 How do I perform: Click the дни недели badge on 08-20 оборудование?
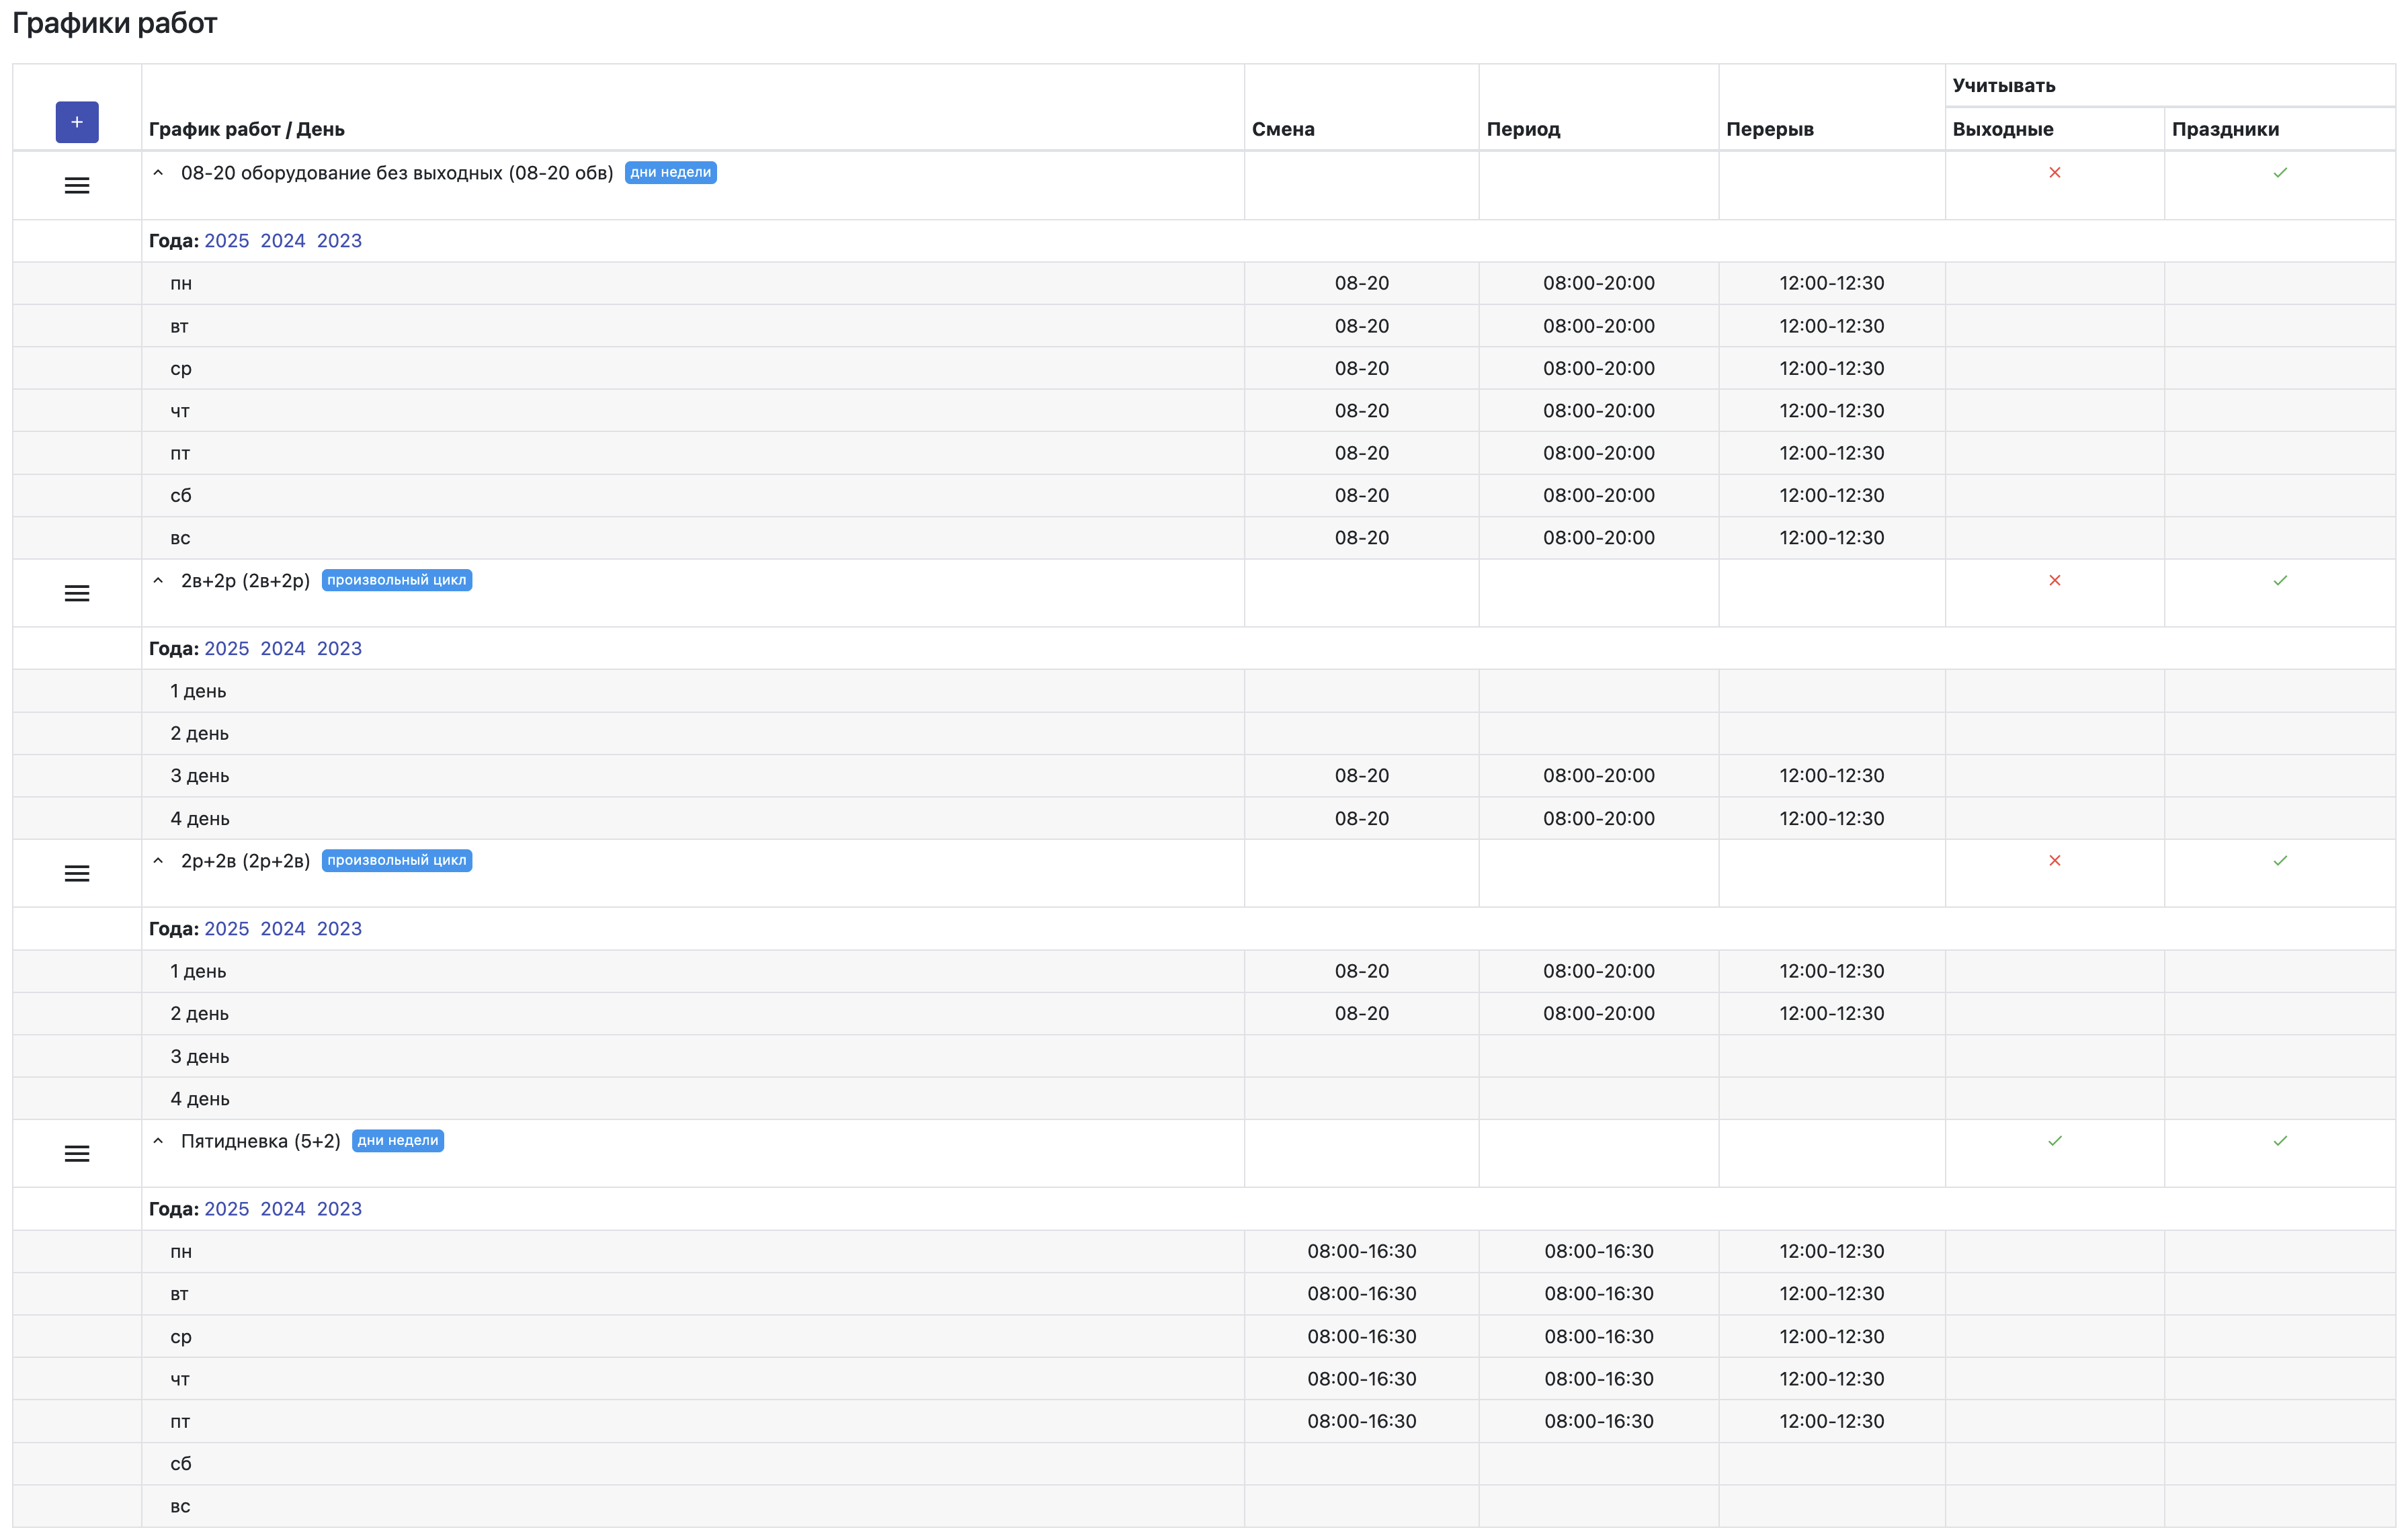670,173
